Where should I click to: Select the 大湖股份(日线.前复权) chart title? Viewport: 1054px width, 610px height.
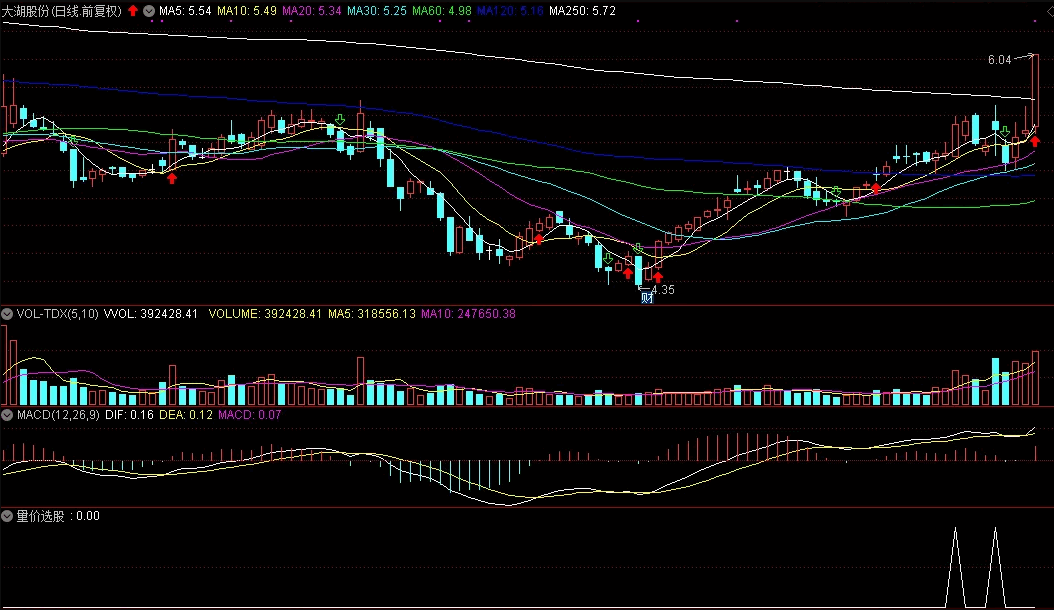pyautogui.click(x=62, y=11)
